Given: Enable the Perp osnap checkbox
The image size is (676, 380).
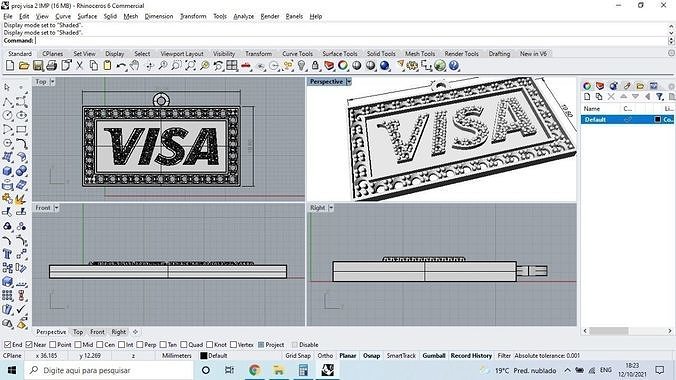Looking at the screenshot, I should pos(140,345).
